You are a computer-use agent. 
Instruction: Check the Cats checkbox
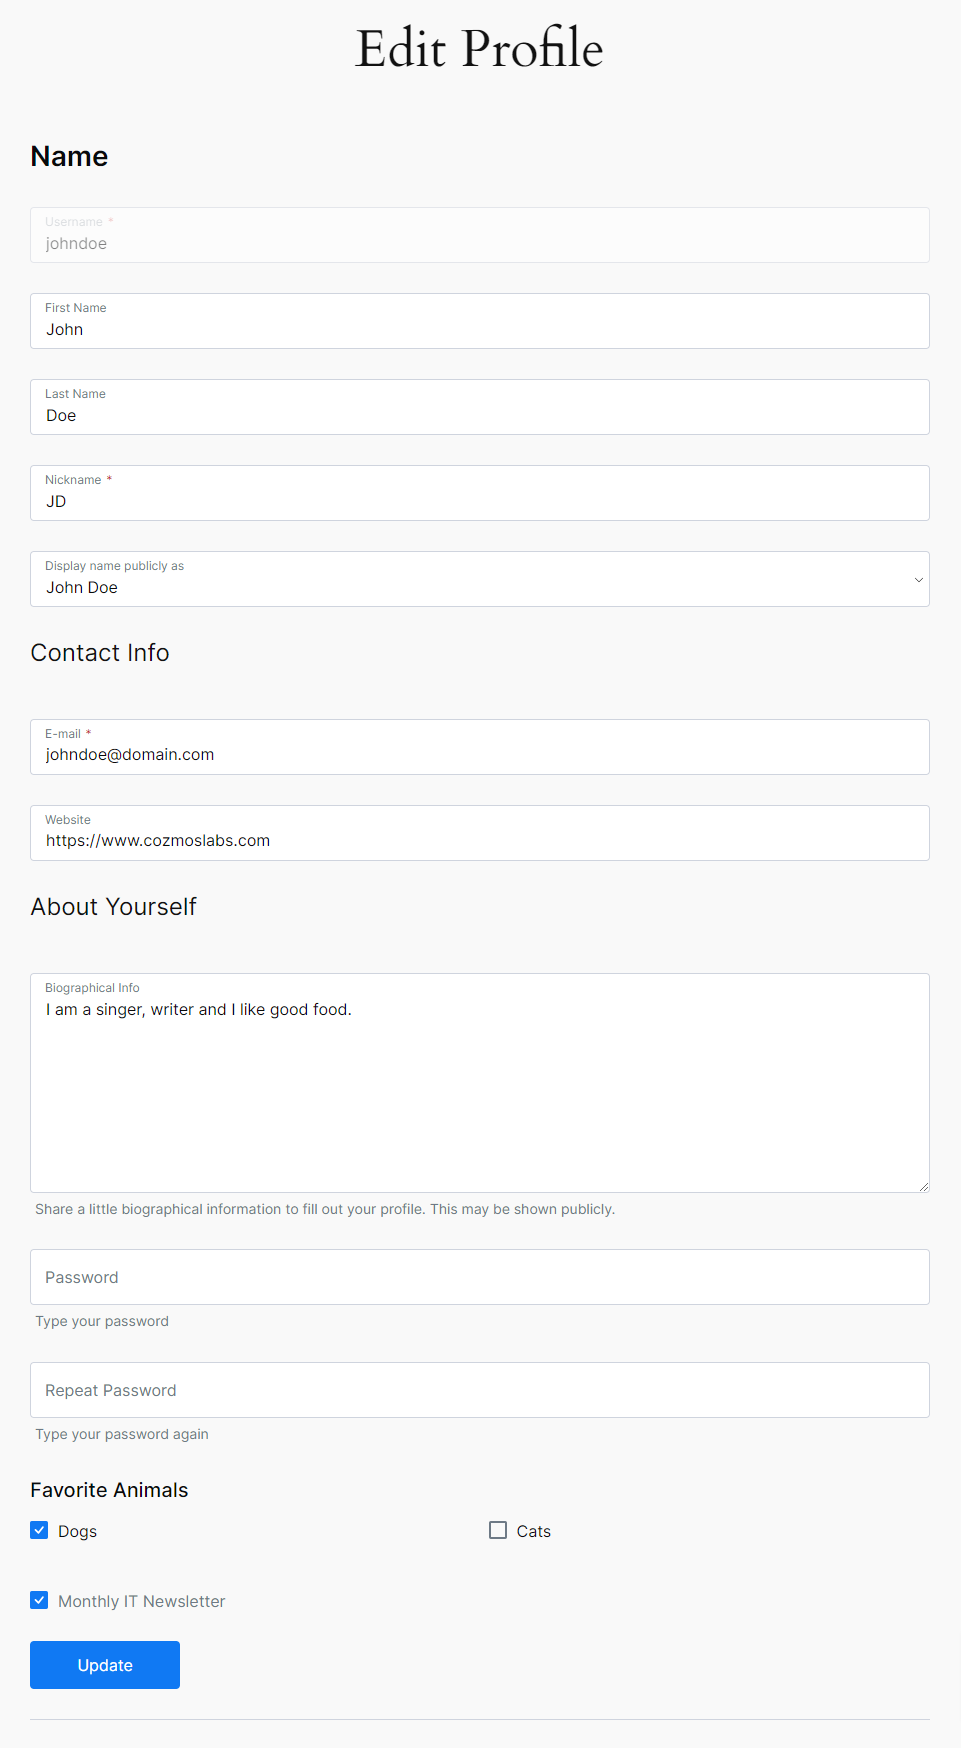[498, 1530]
